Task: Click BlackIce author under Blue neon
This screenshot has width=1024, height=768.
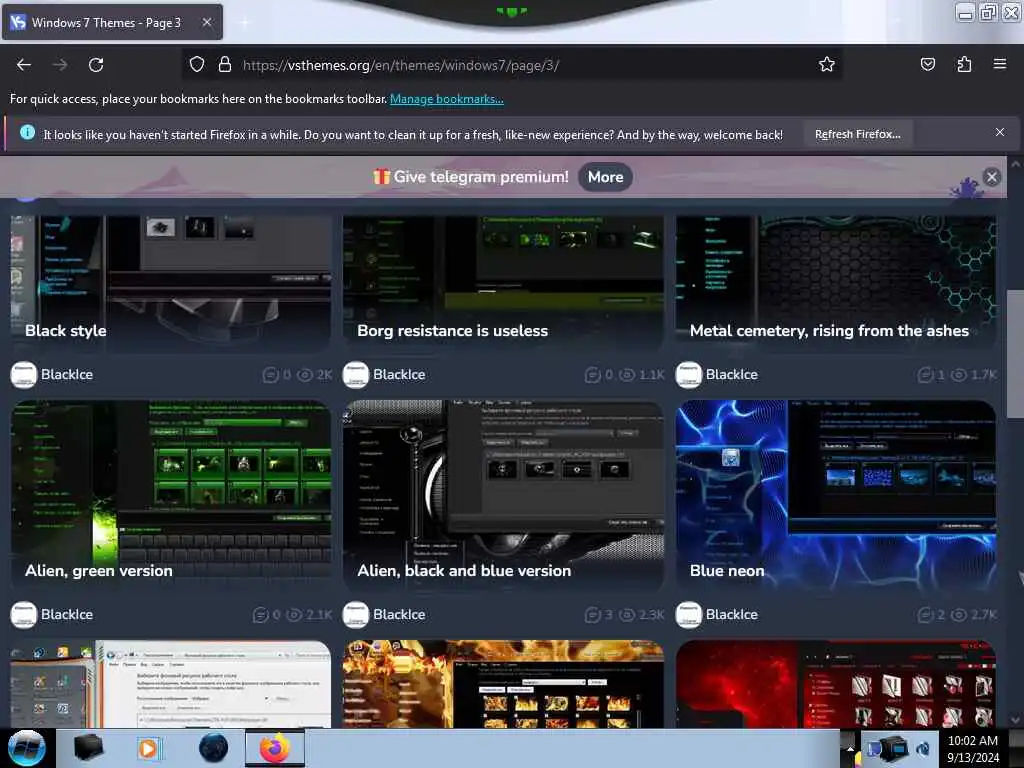Action: (731, 615)
